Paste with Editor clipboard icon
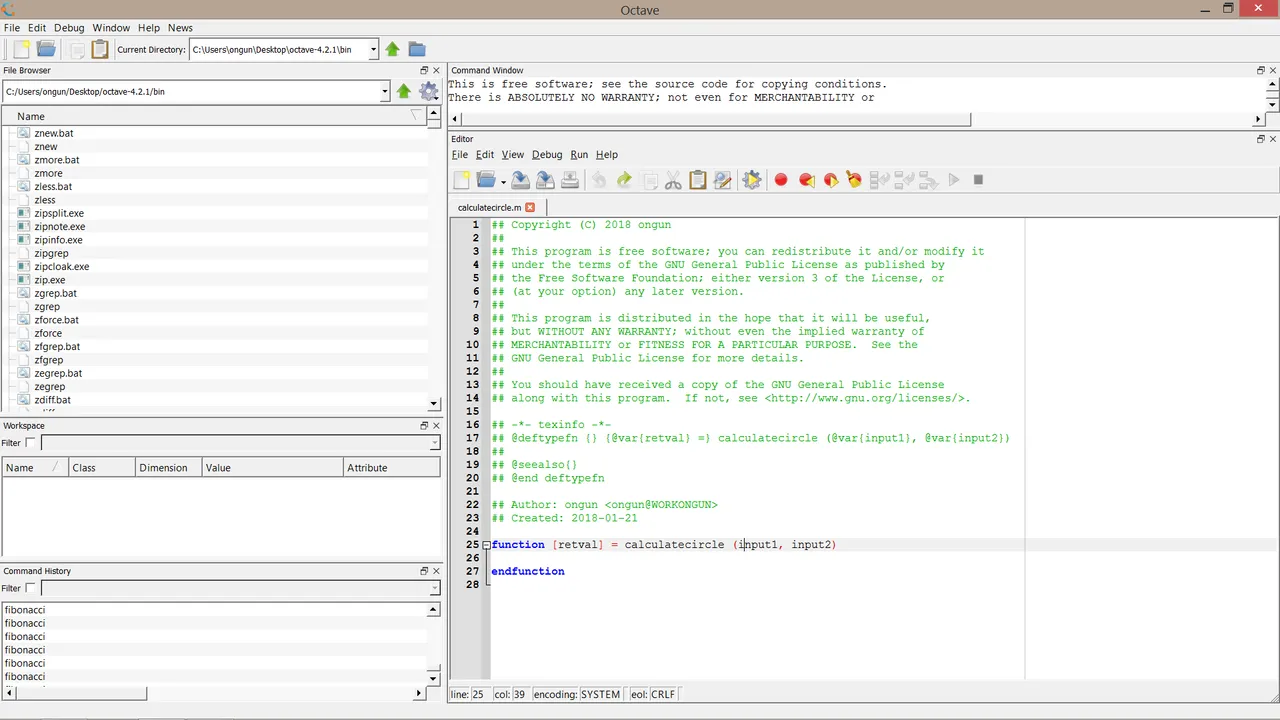 [x=698, y=180]
